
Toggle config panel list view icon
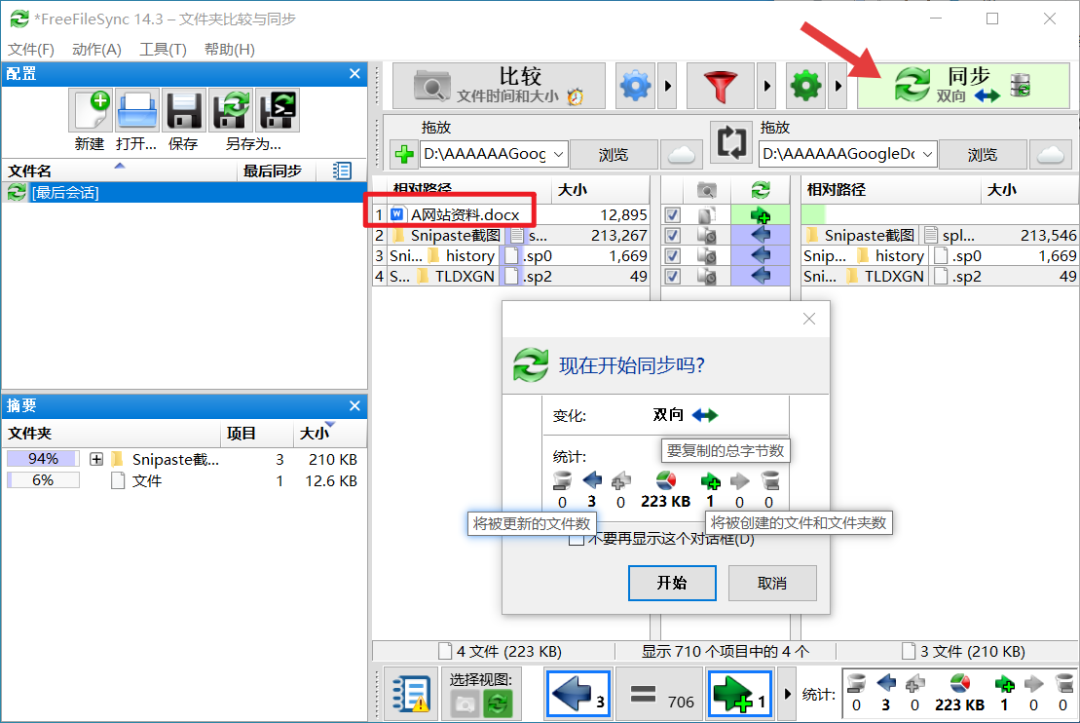click(x=342, y=171)
